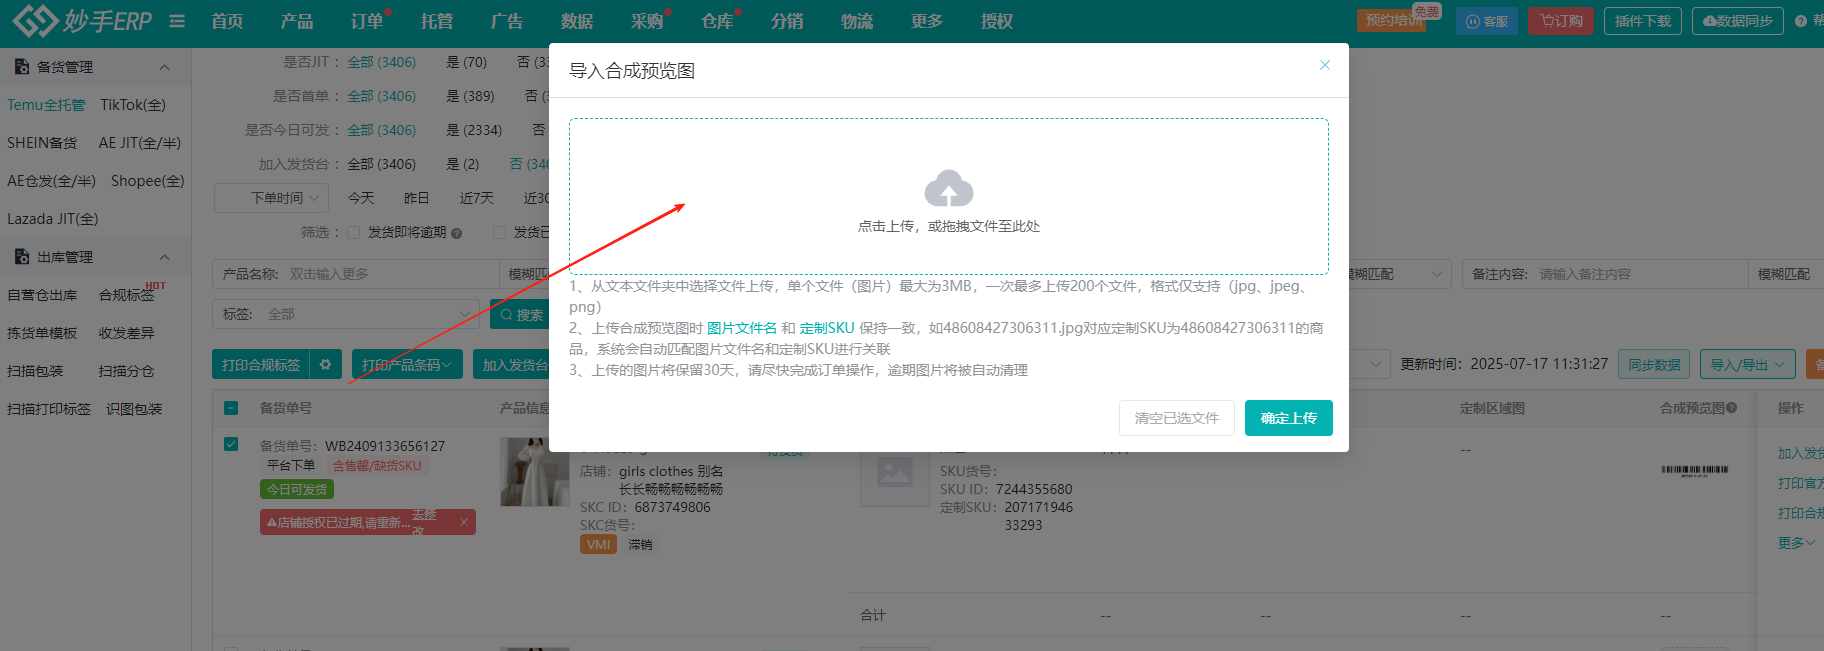Click the 搜索 magnifier button

[x=521, y=314]
